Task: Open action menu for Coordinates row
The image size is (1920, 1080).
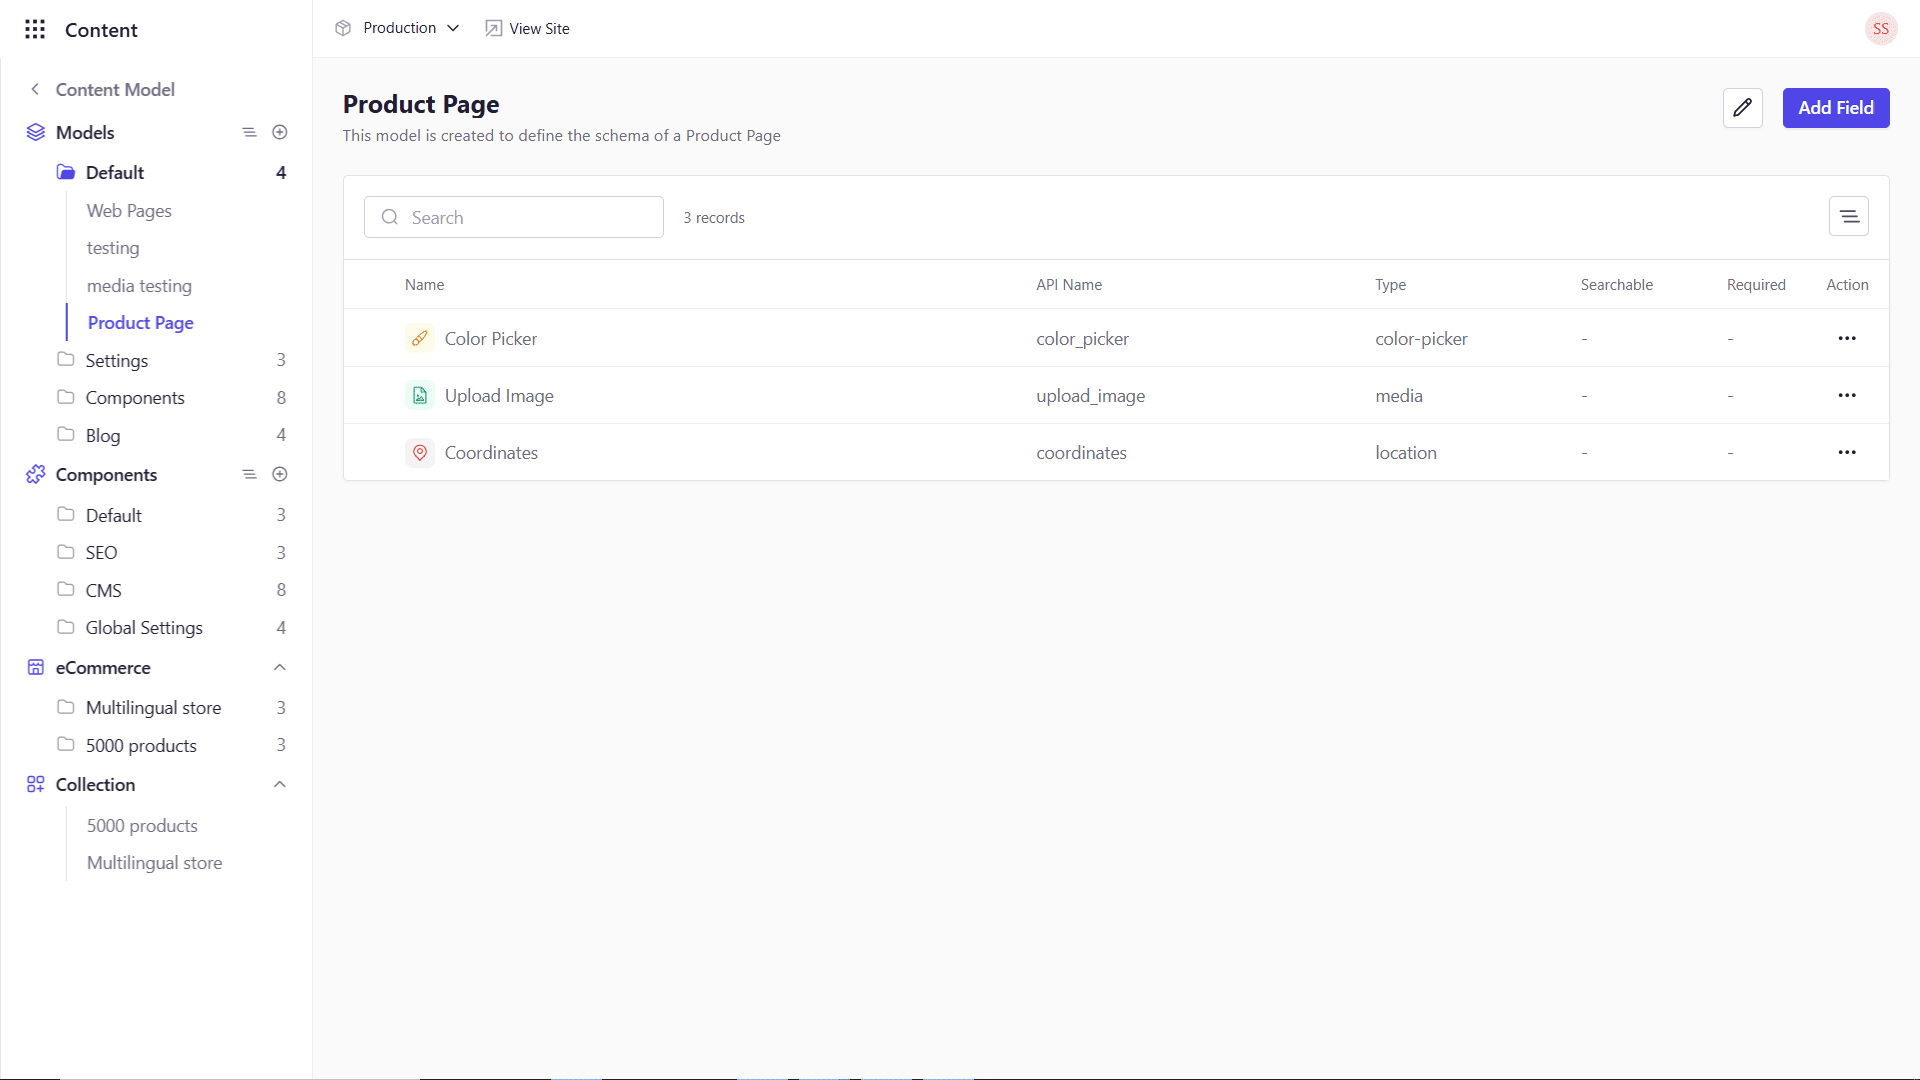Action: (1846, 453)
